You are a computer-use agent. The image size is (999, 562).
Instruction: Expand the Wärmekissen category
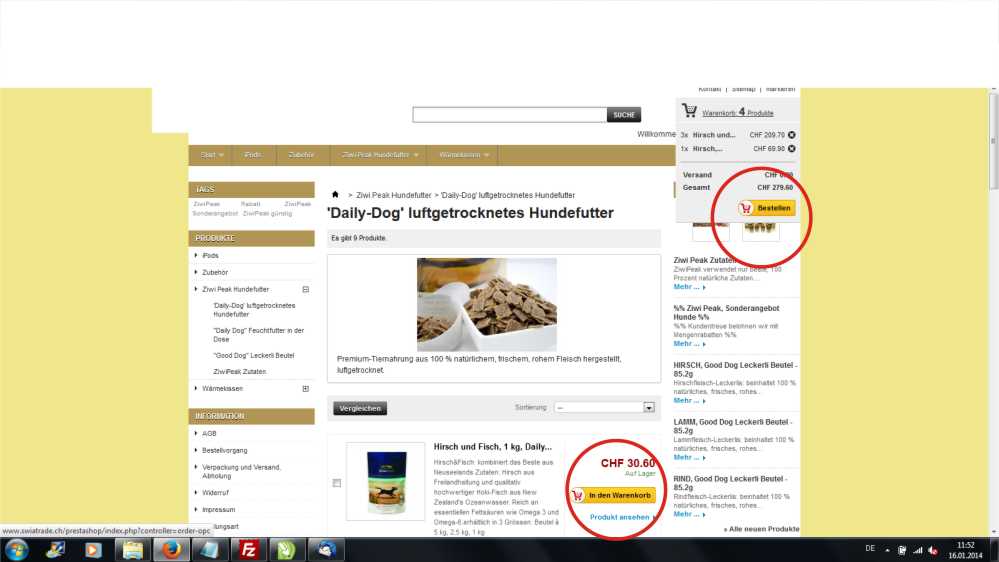click(x=306, y=389)
